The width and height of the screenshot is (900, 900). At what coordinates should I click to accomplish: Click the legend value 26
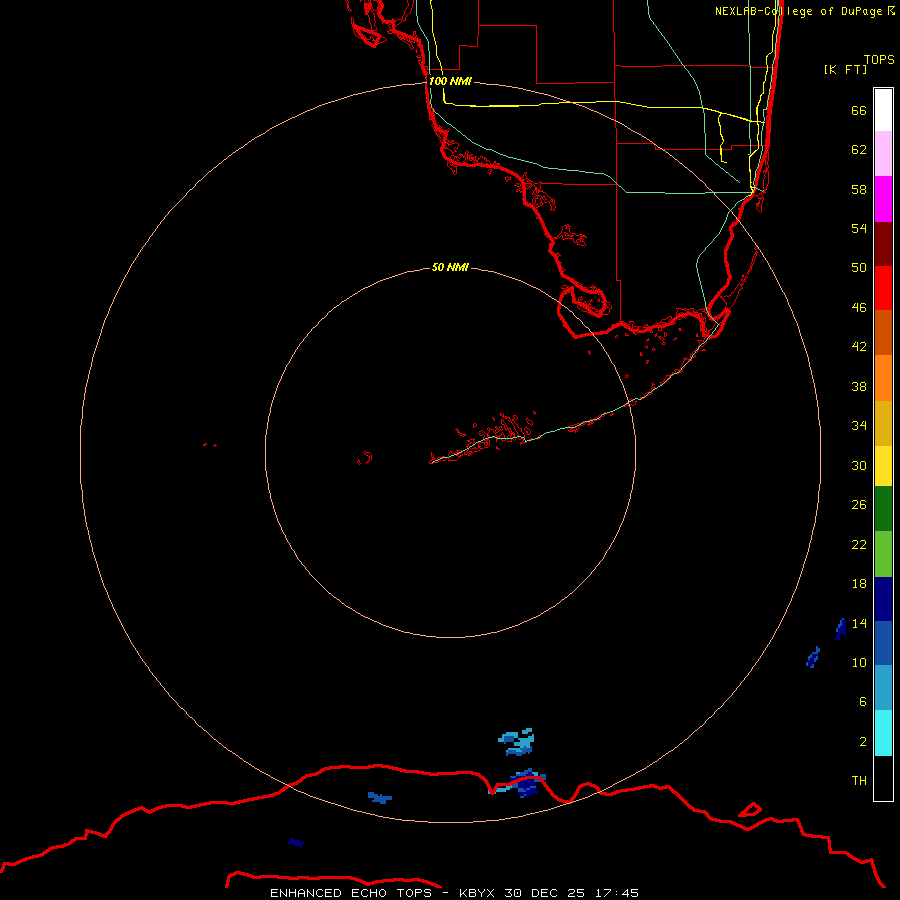pyautogui.click(x=859, y=505)
